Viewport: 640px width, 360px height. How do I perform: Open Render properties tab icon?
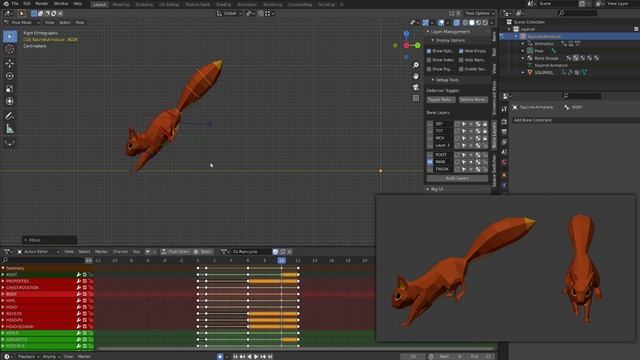(x=504, y=122)
